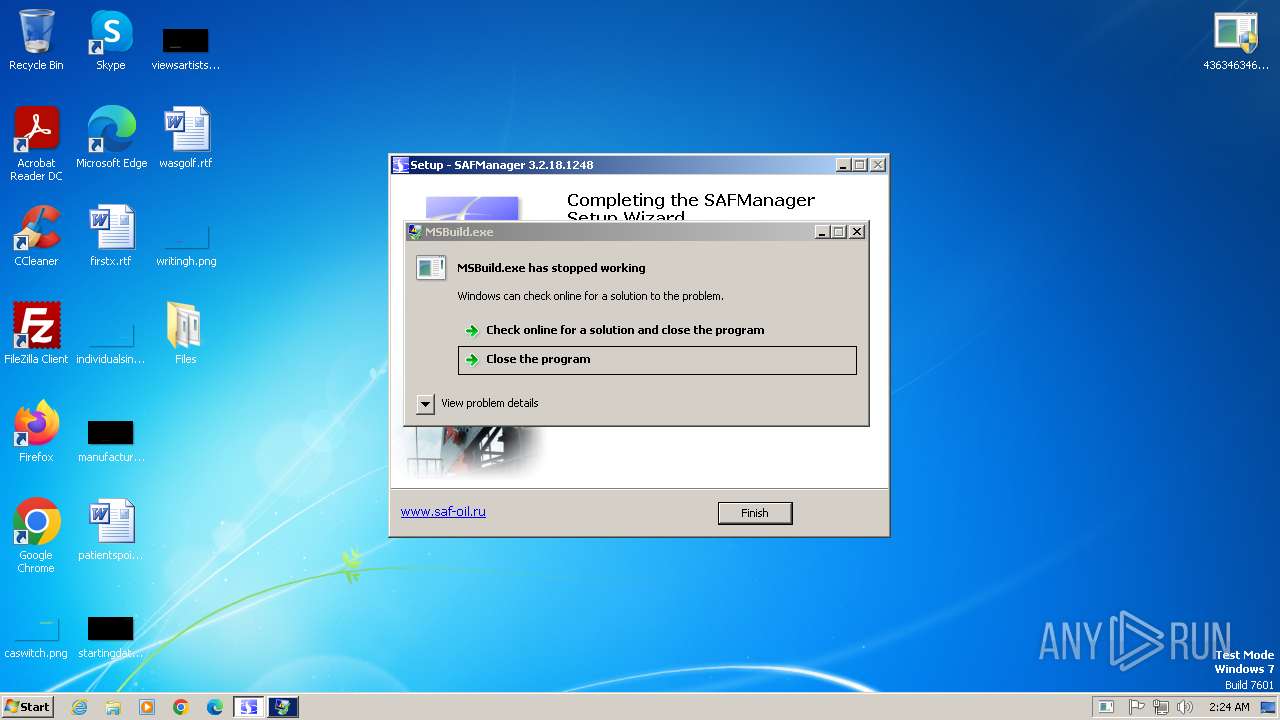The width and height of the screenshot is (1280, 720).
Task: Close the MSBuild.exe error dialog
Action: click(x=857, y=232)
